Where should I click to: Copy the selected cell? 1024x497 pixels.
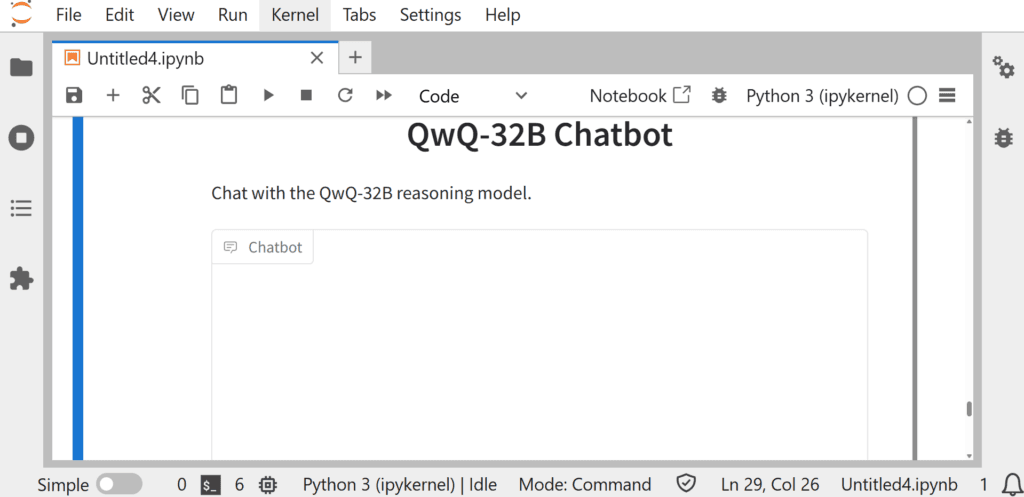pyautogui.click(x=190, y=96)
